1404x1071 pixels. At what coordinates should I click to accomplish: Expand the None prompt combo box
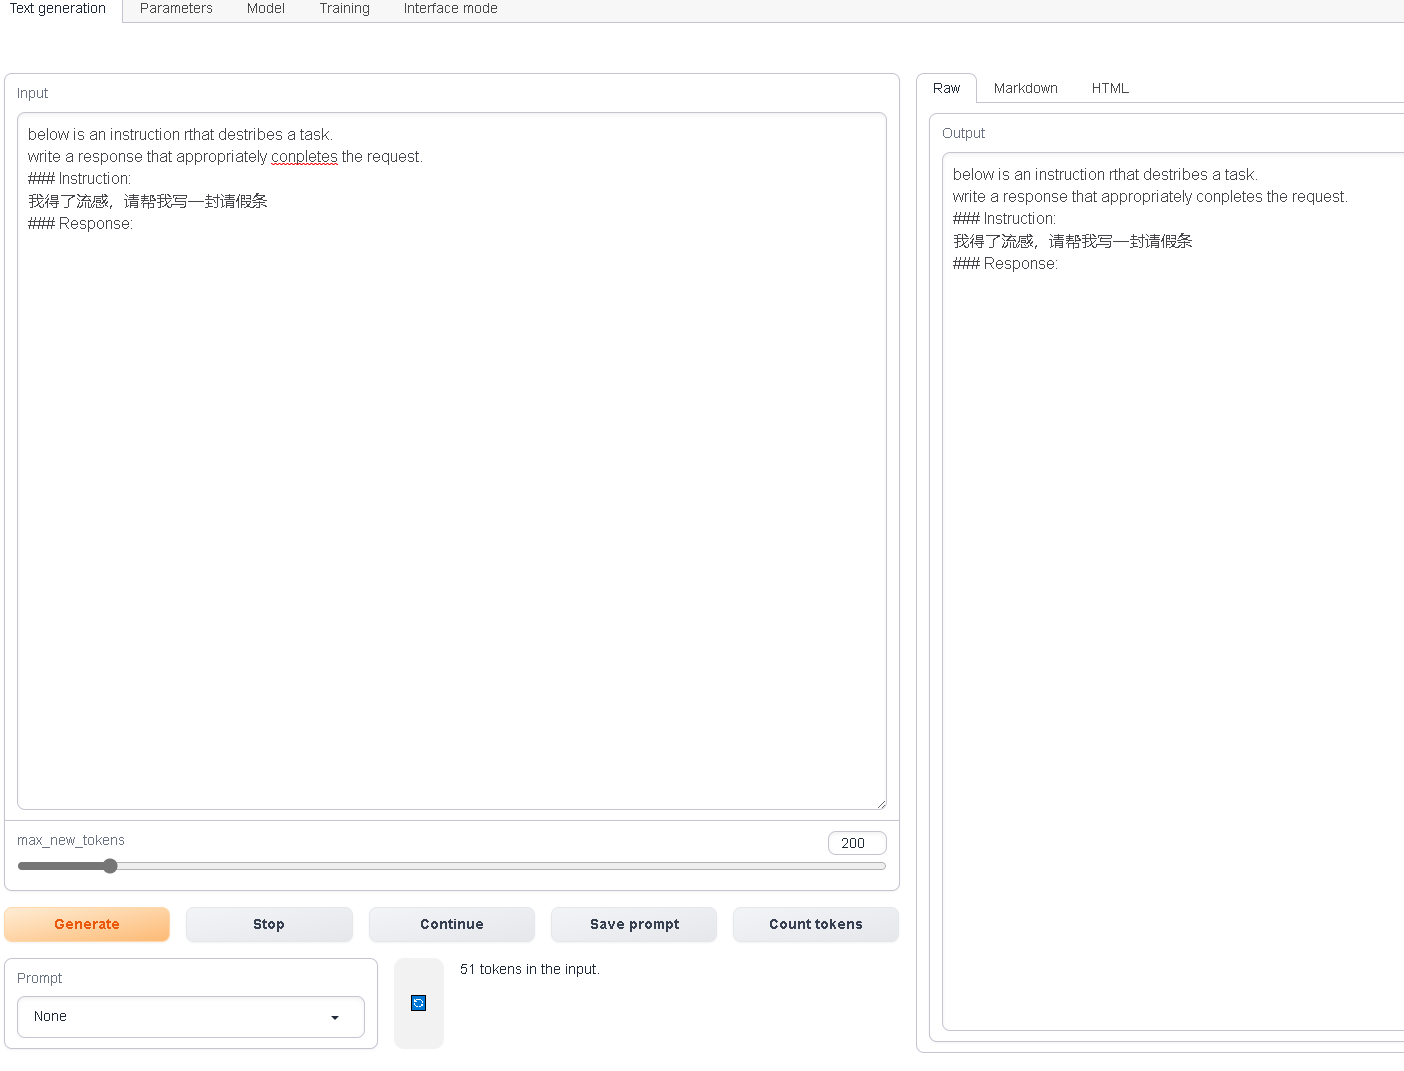pyautogui.click(x=190, y=1017)
